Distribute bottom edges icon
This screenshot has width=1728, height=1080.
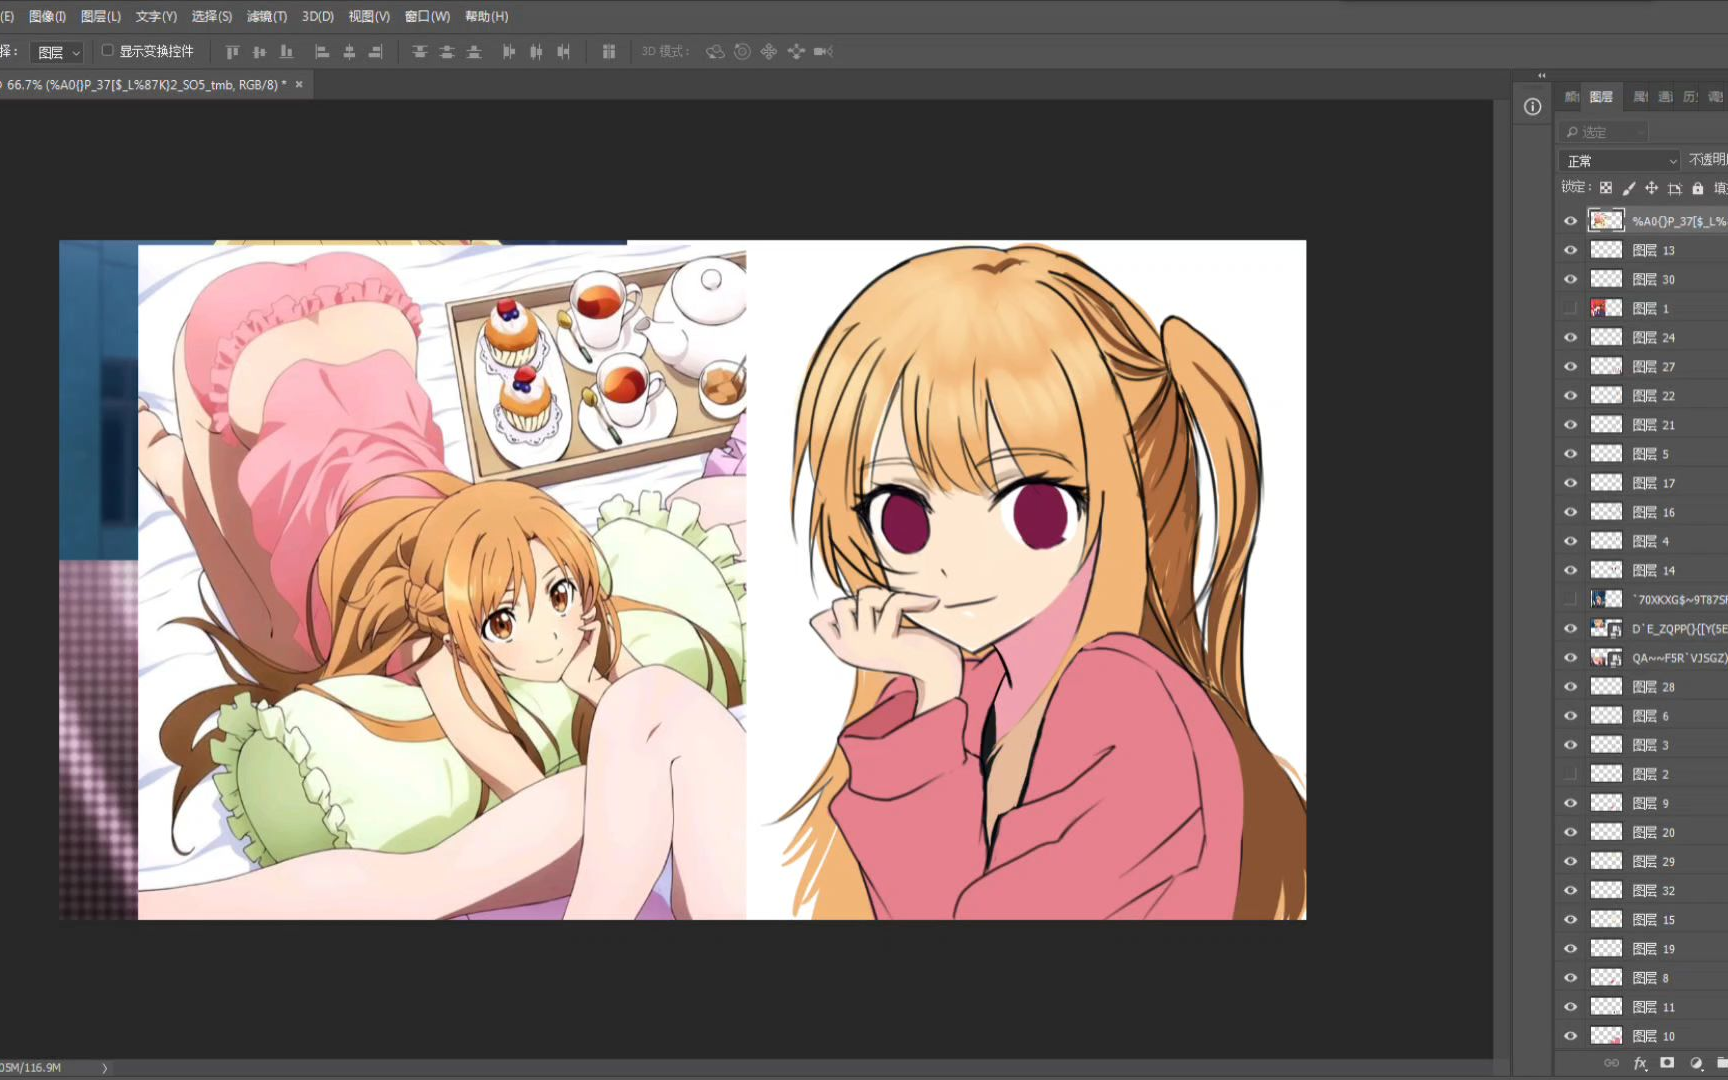[x=474, y=52]
